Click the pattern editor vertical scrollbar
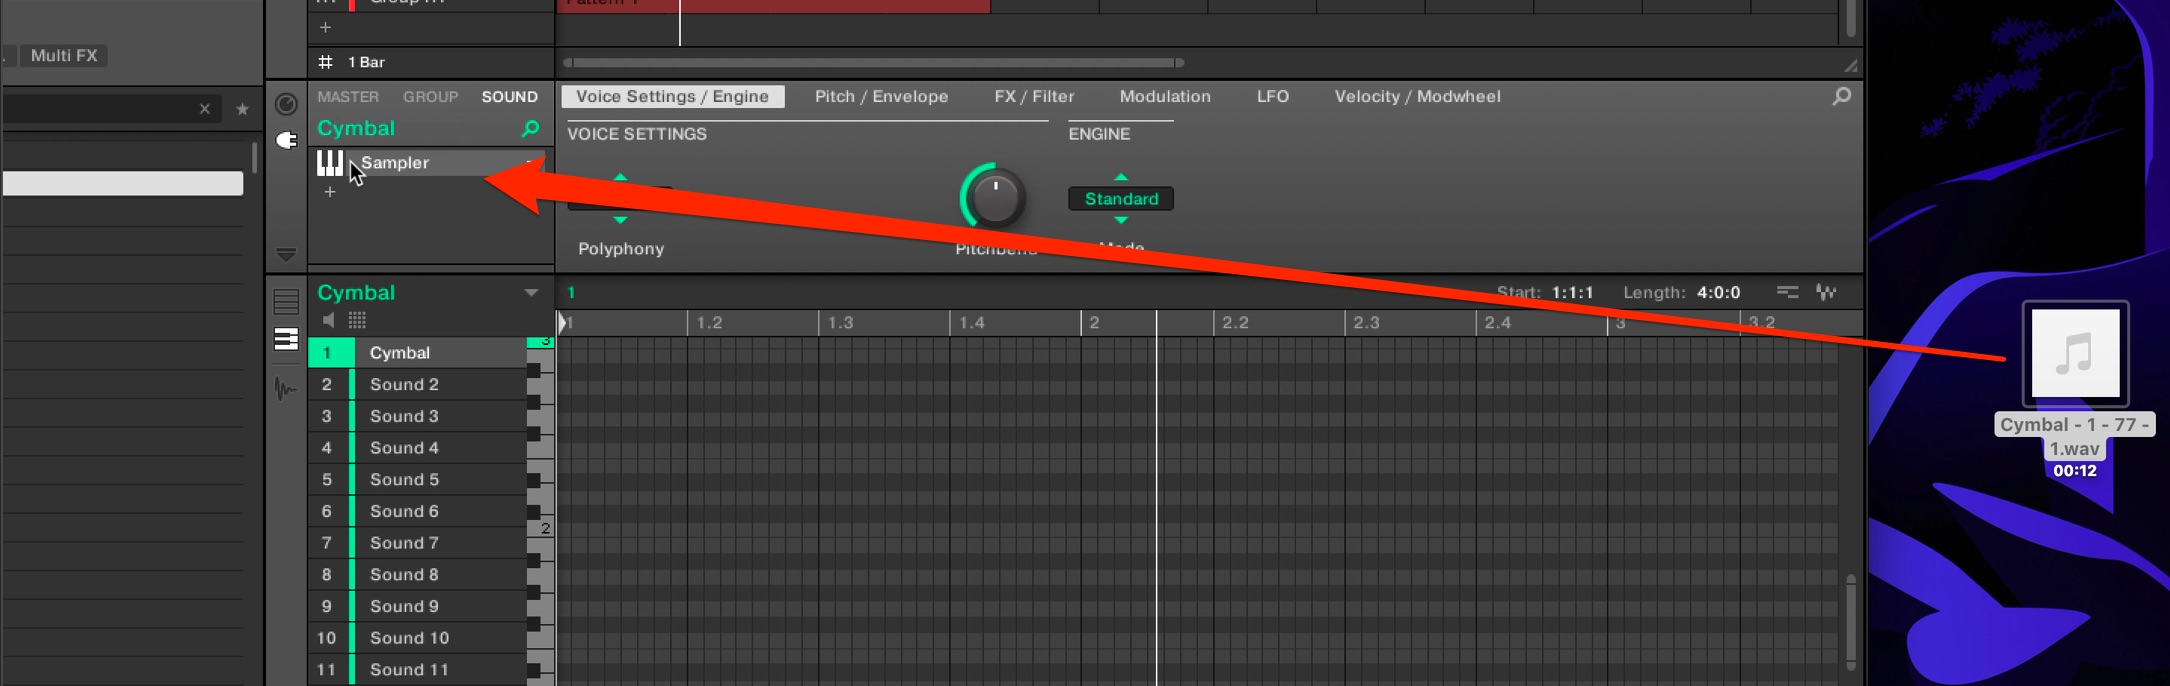The image size is (2170, 686). pyautogui.click(x=1850, y=622)
